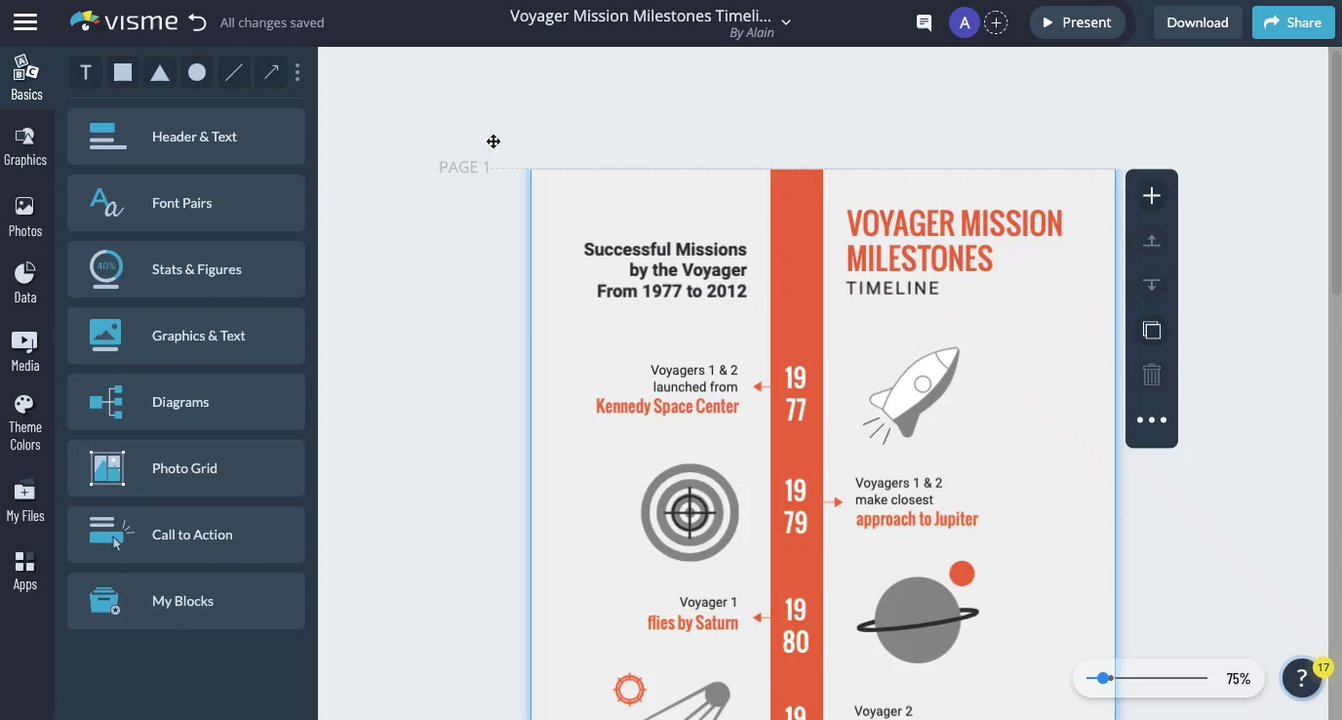Select the line tool
This screenshot has height=720, width=1342.
pyautogui.click(x=234, y=72)
